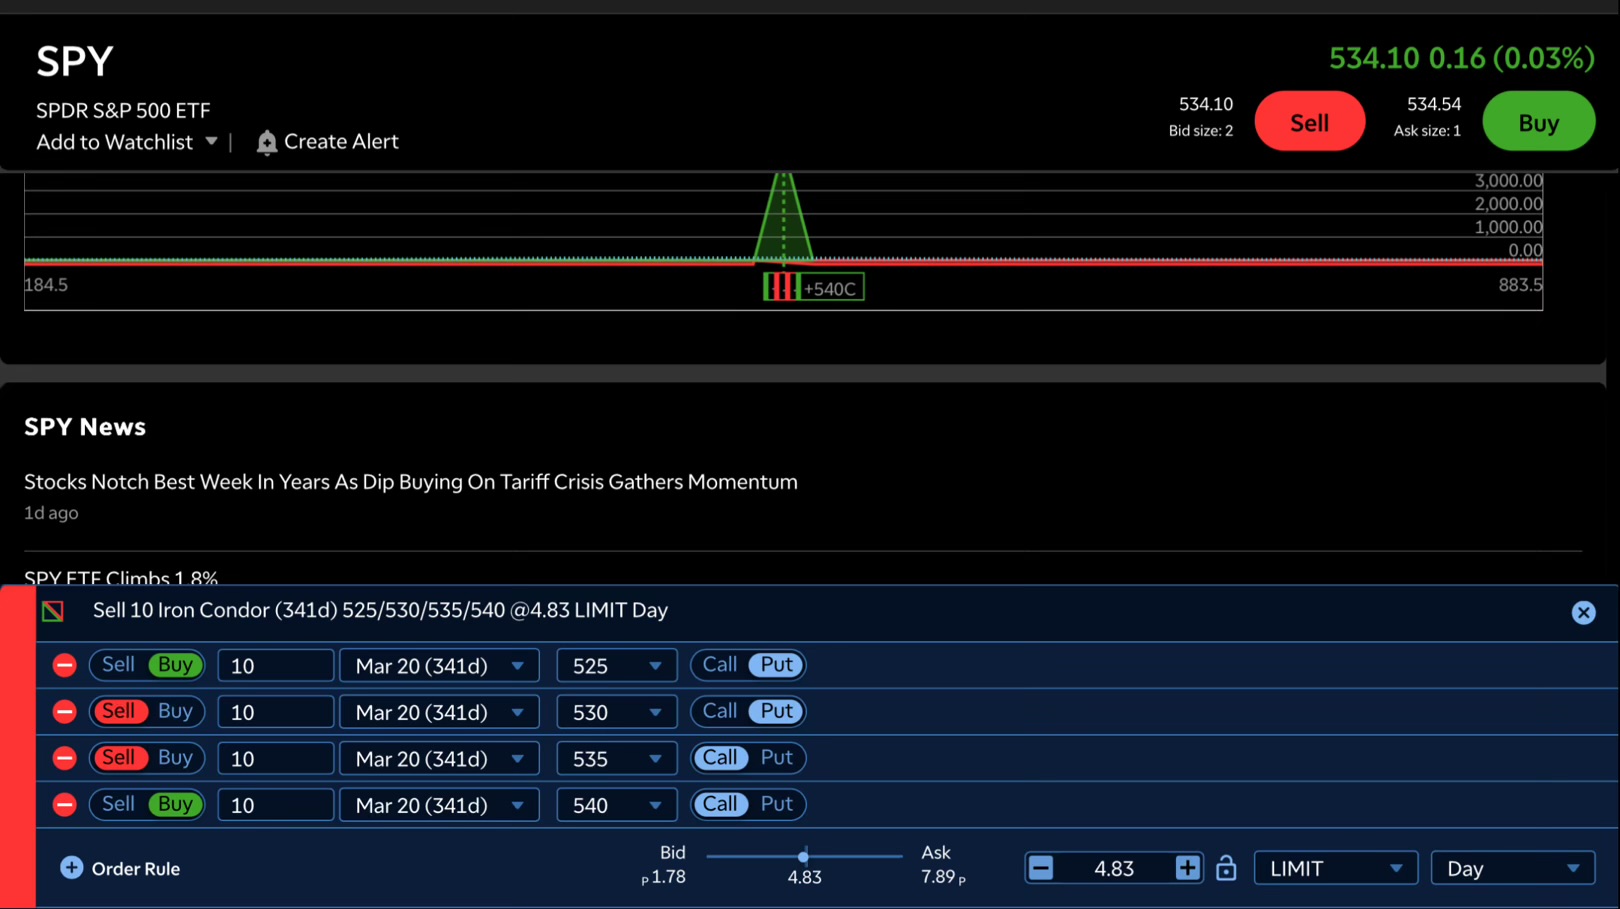This screenshot has height=909, width=1620.
Task: Click the red Sell button at 534.10
Action: tap(1309, 122)
